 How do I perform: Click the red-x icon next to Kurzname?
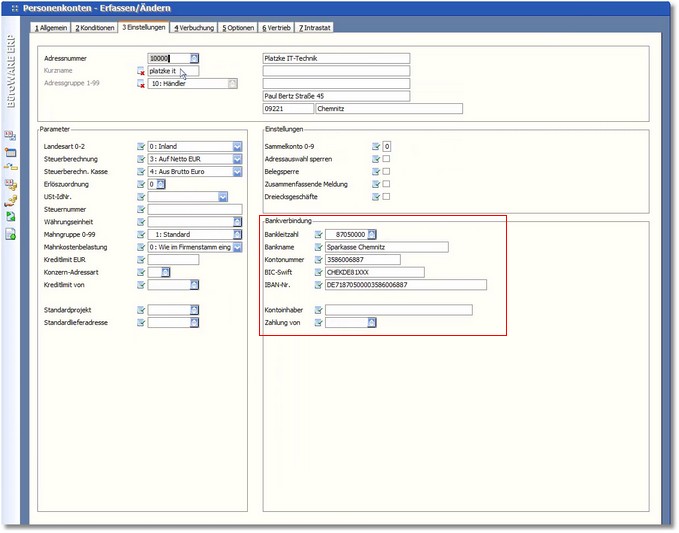coord(140,71)
